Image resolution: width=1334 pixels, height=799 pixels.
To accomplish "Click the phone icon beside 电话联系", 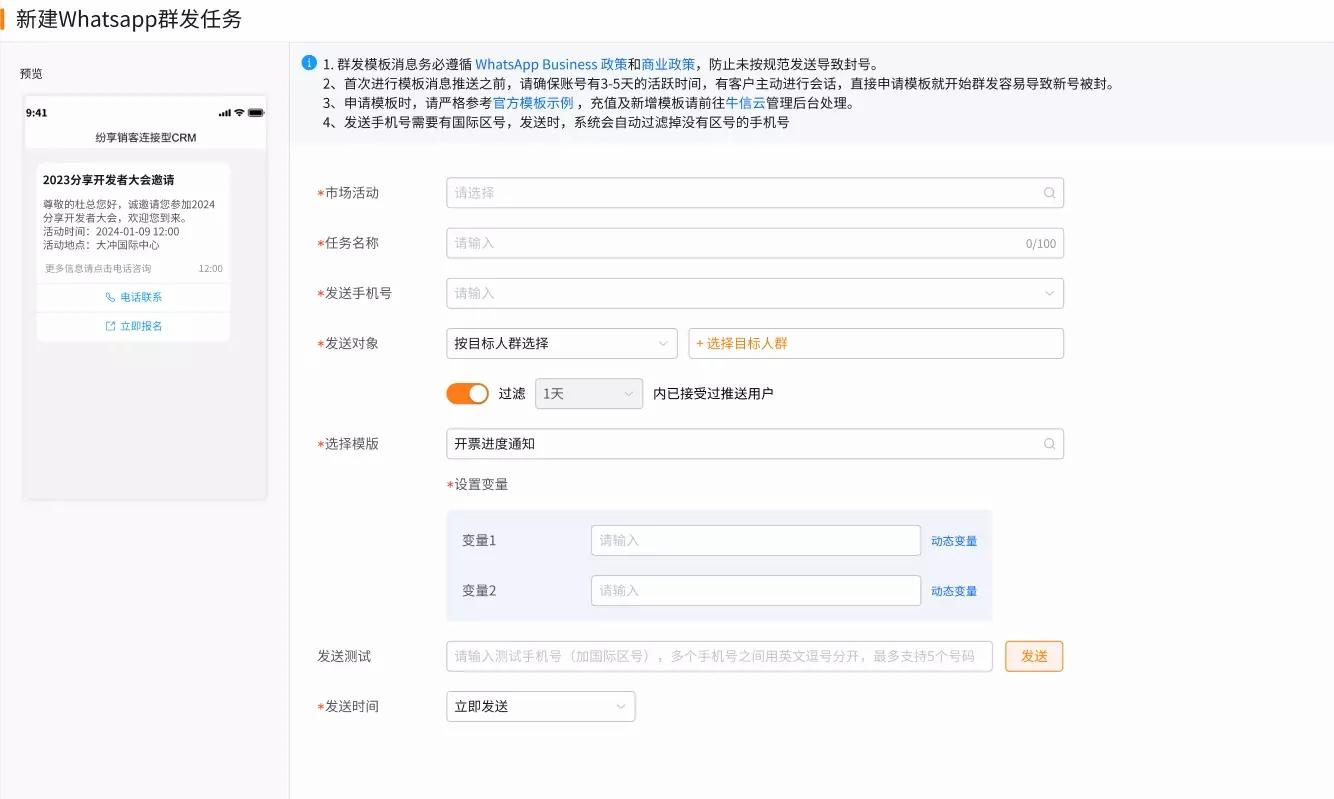I will (x=110, y=297).
